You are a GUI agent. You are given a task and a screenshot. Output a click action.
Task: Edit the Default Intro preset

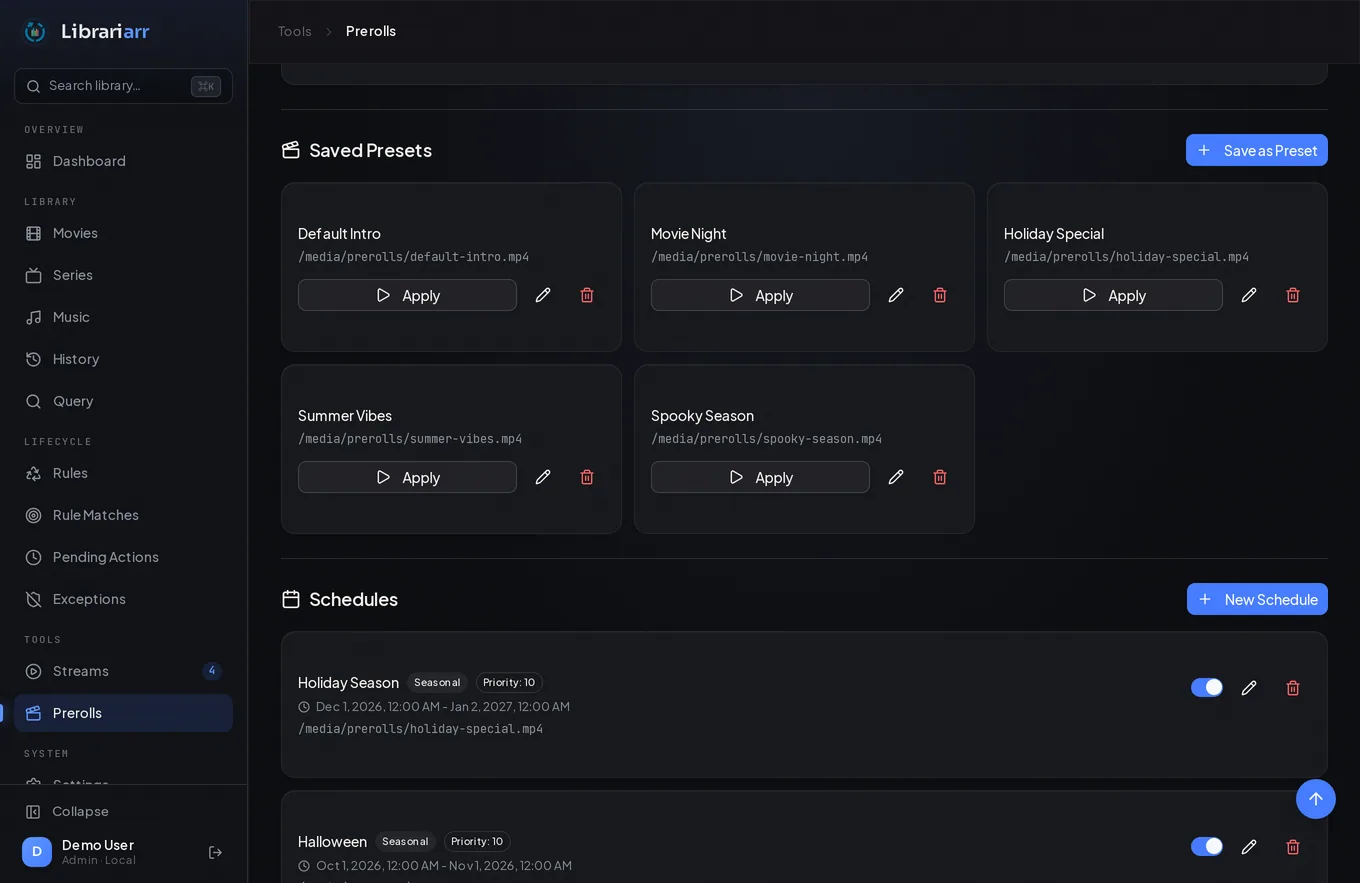click(x=543, y=295)
